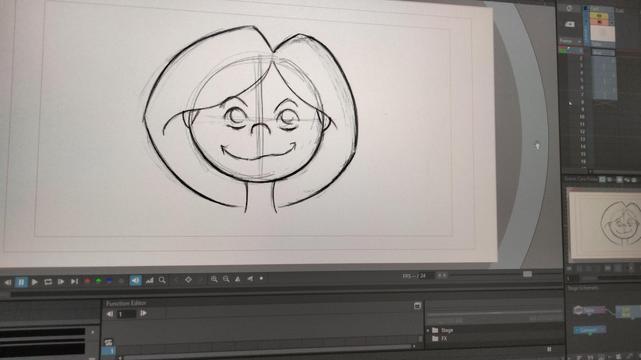Toggle the blue channel button
Image resolution: width=641 pixels, height=360 pixels.
(x=109, y=281)
